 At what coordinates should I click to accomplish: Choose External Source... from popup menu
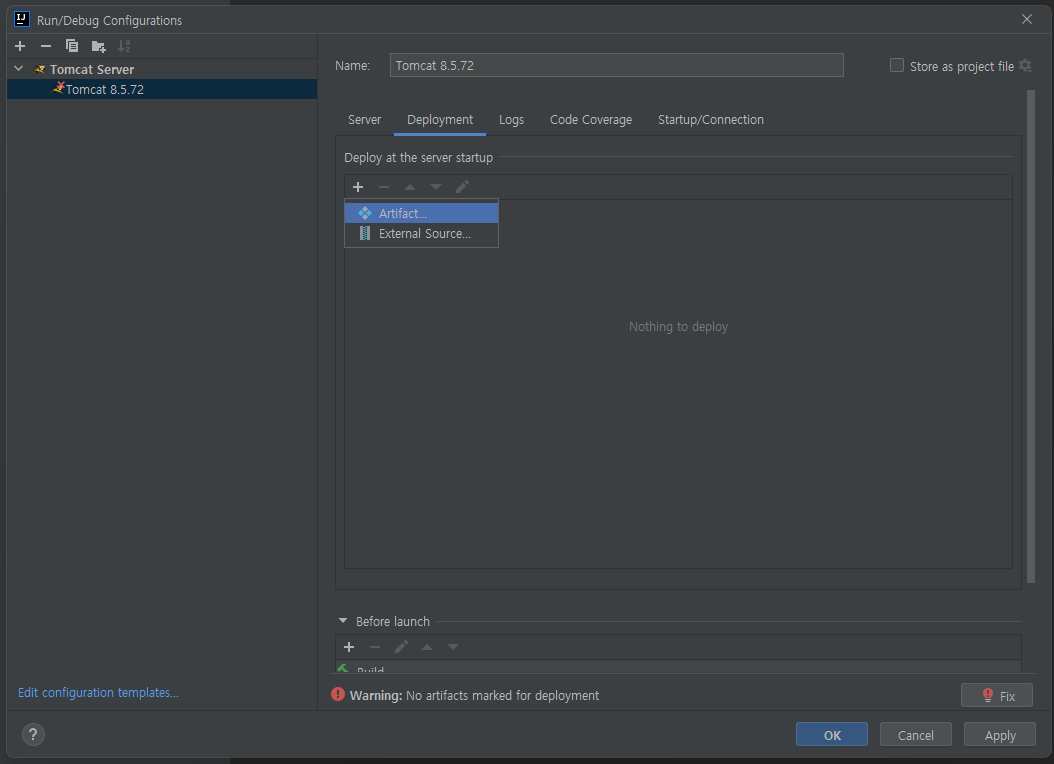[x=421, y=233]
